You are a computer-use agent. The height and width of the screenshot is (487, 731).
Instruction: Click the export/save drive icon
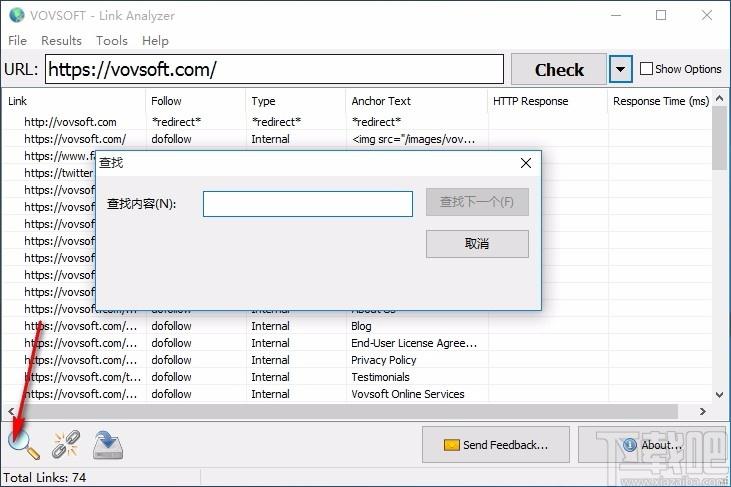click(108, 445)
